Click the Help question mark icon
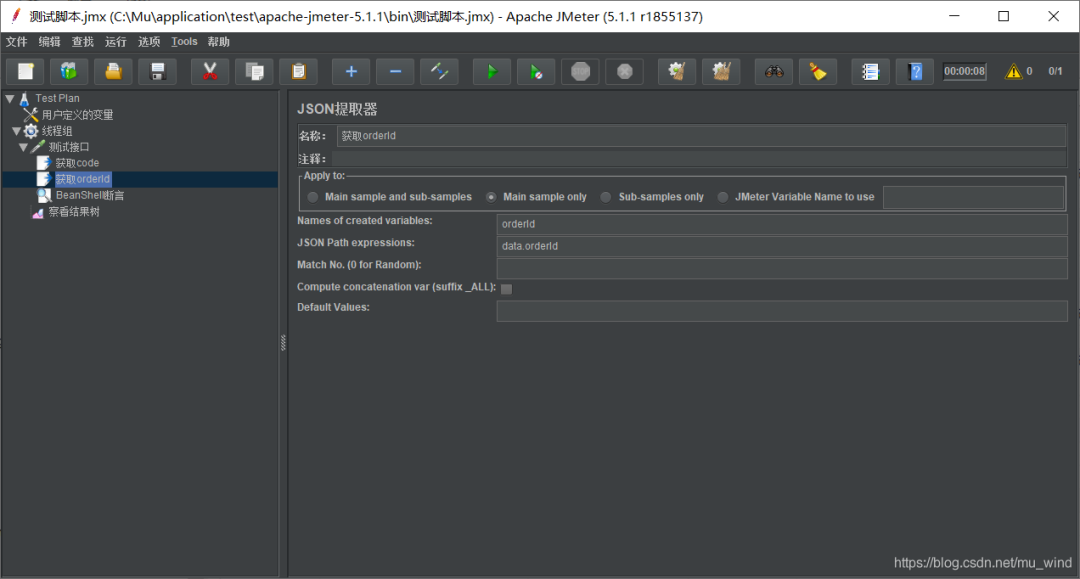The height and width of the screenshot is (579, 1080). point(914,71)
